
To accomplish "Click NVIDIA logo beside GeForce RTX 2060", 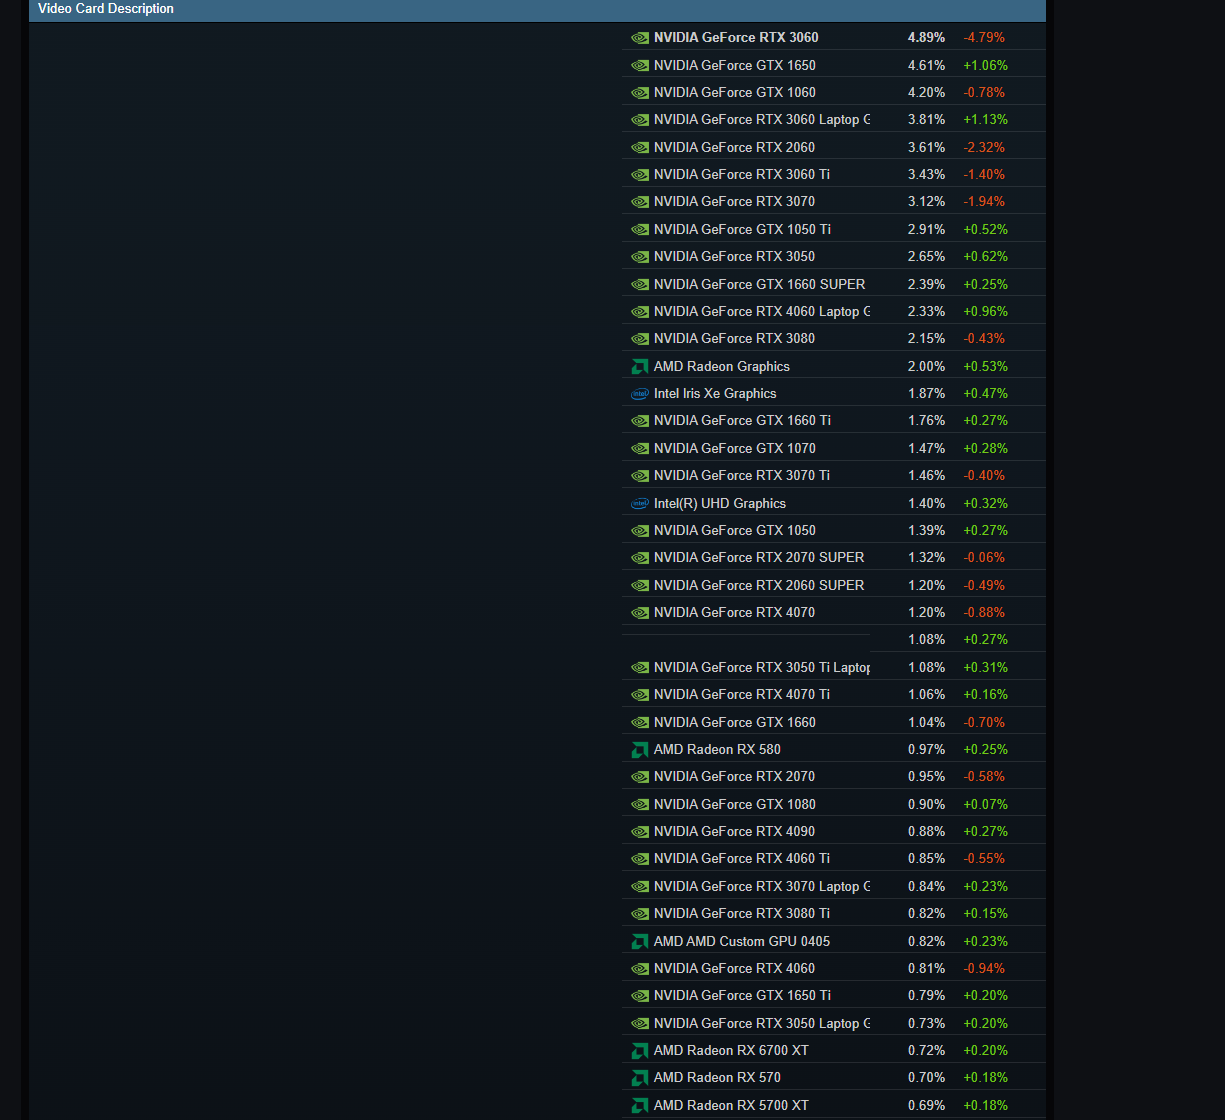I will (x=640, y=148).
